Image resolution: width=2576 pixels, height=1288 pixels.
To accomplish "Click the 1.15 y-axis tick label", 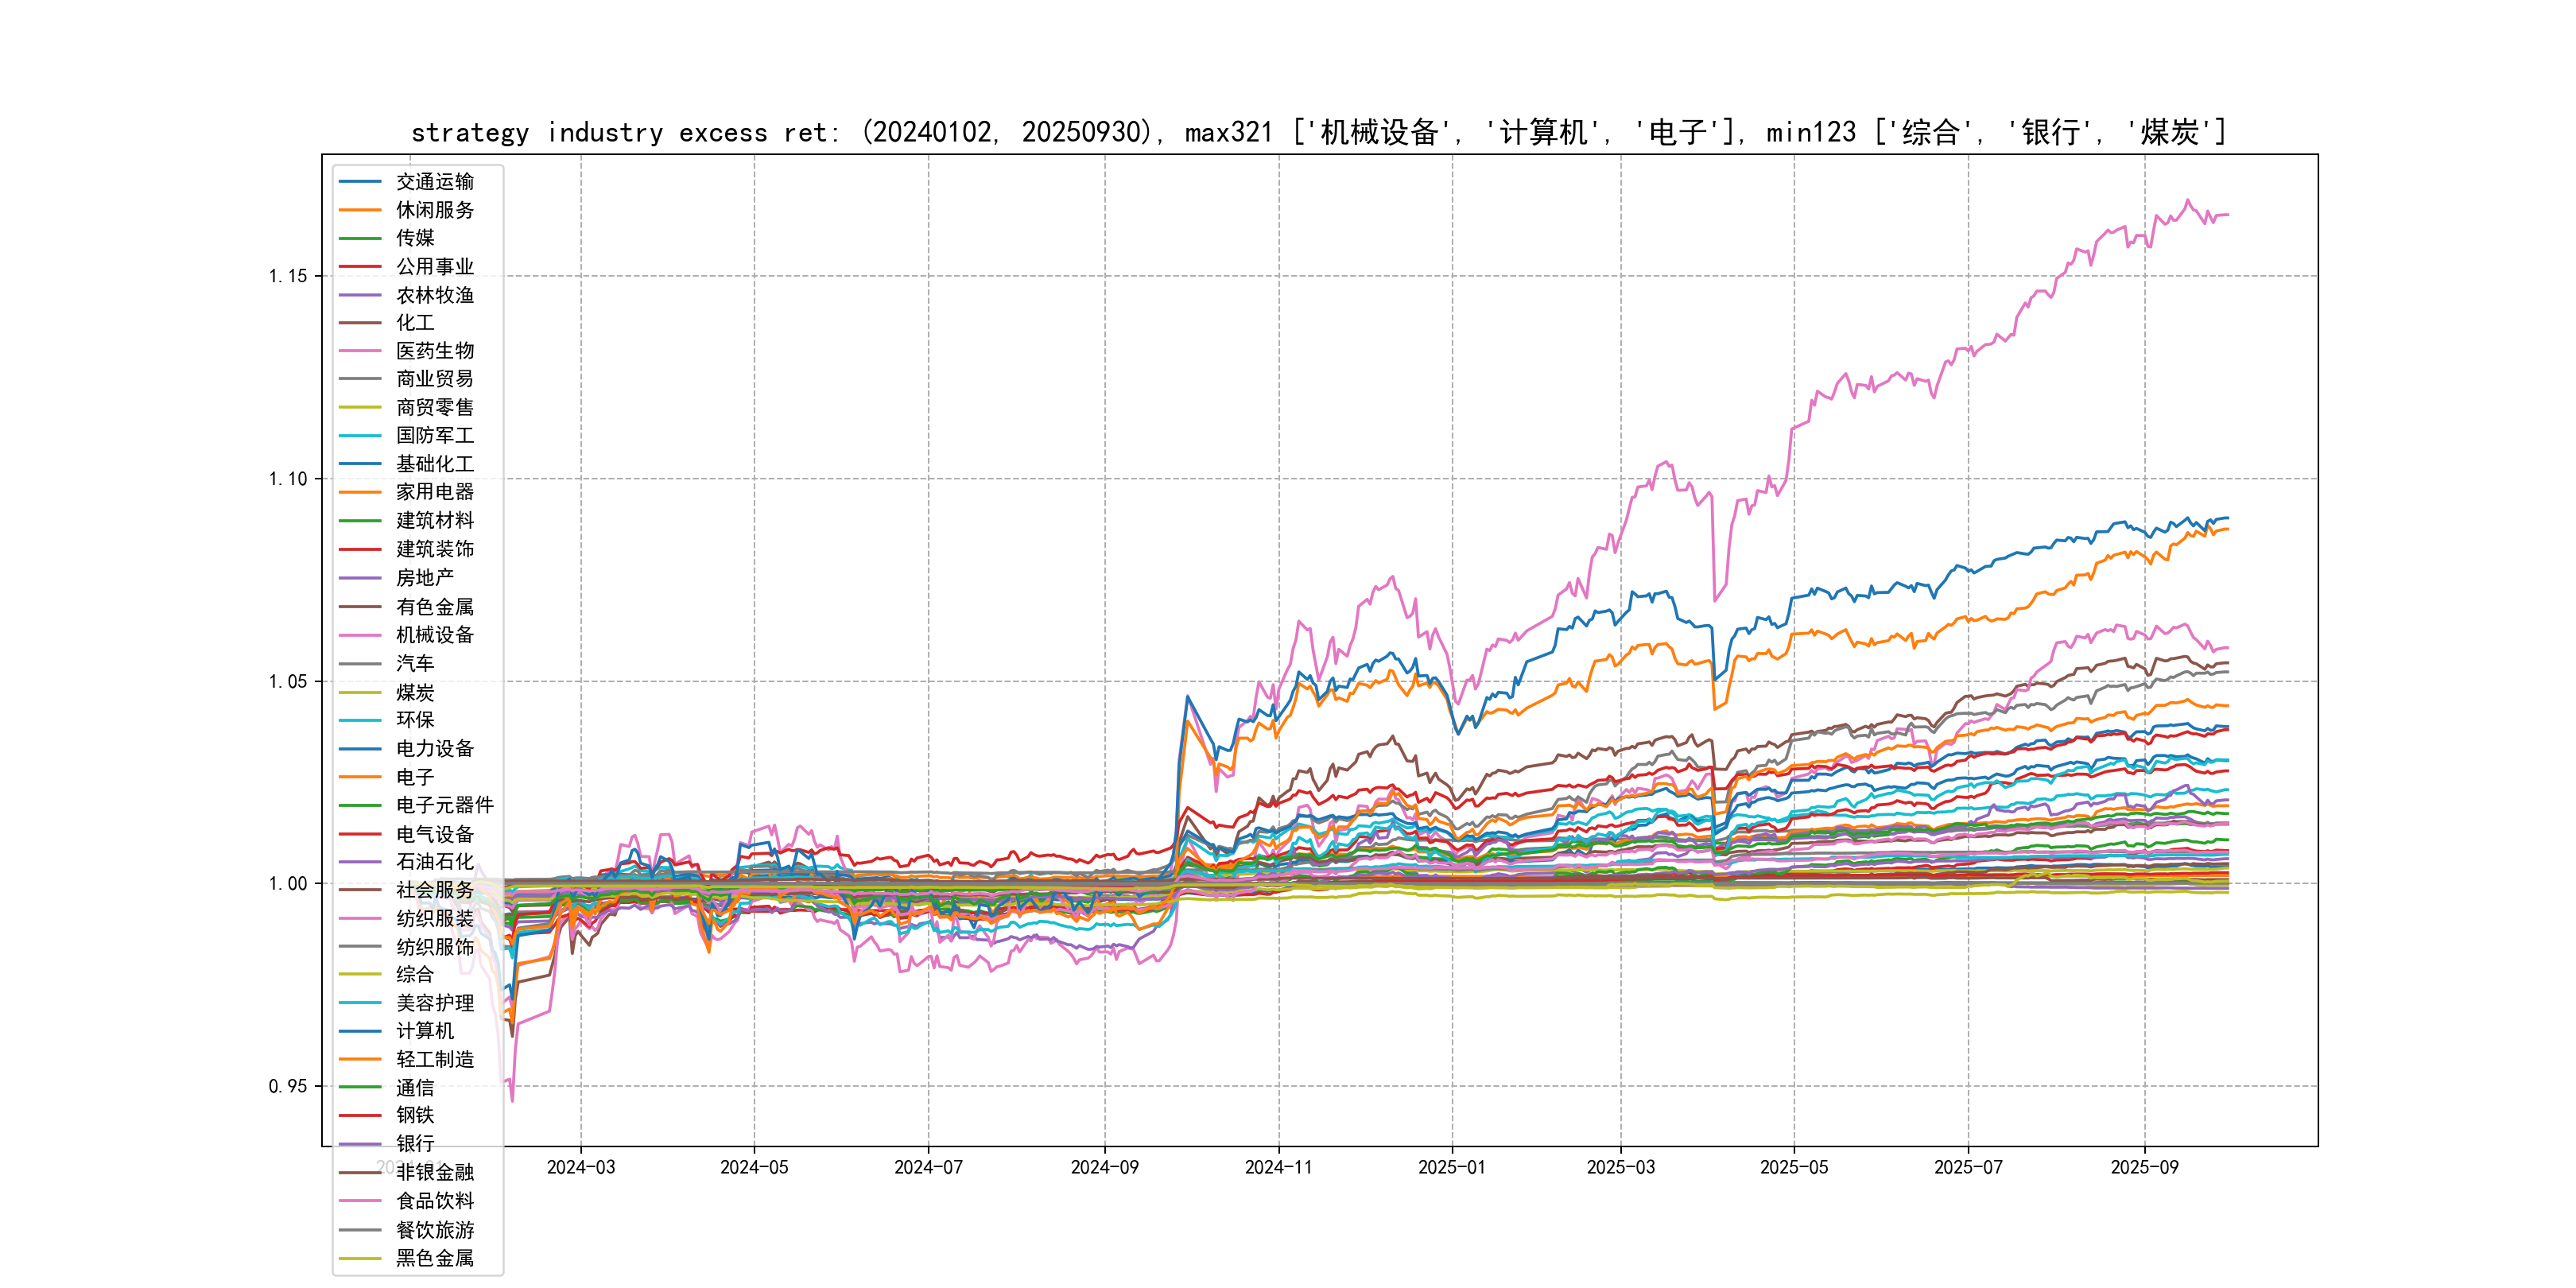I will click(x=288, y=276).
